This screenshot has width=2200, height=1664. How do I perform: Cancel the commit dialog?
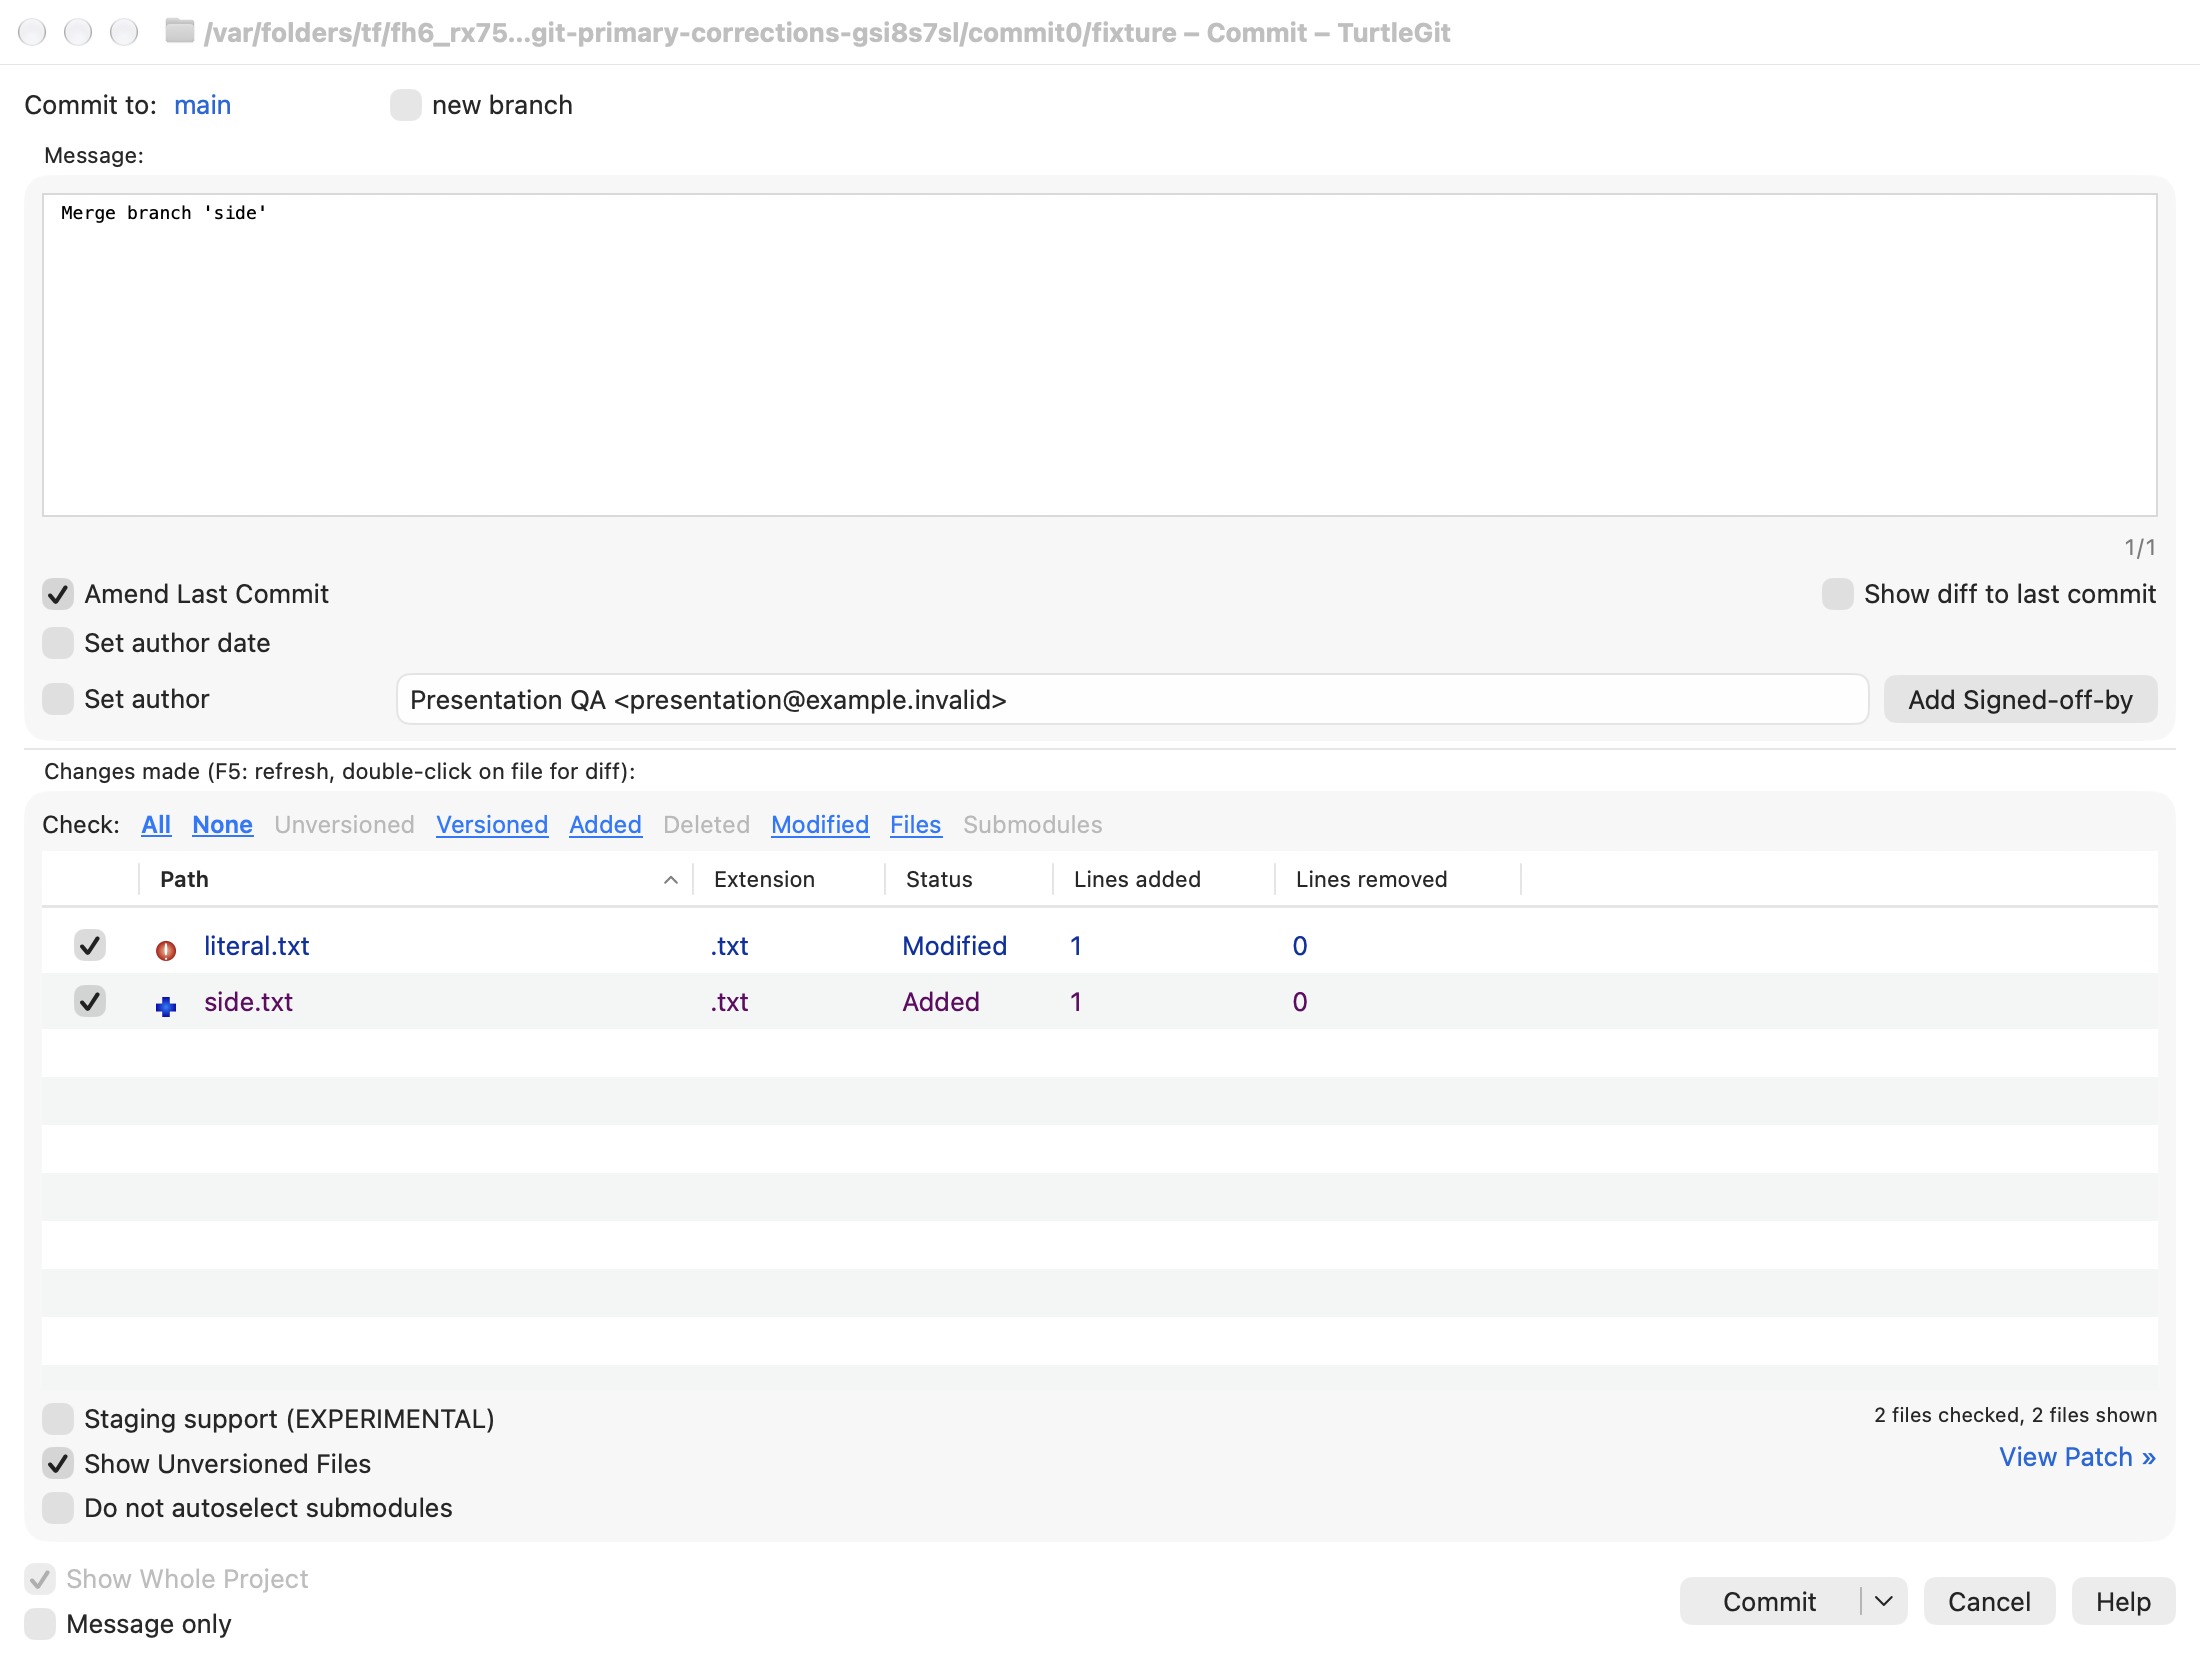coord(1989,1602)
